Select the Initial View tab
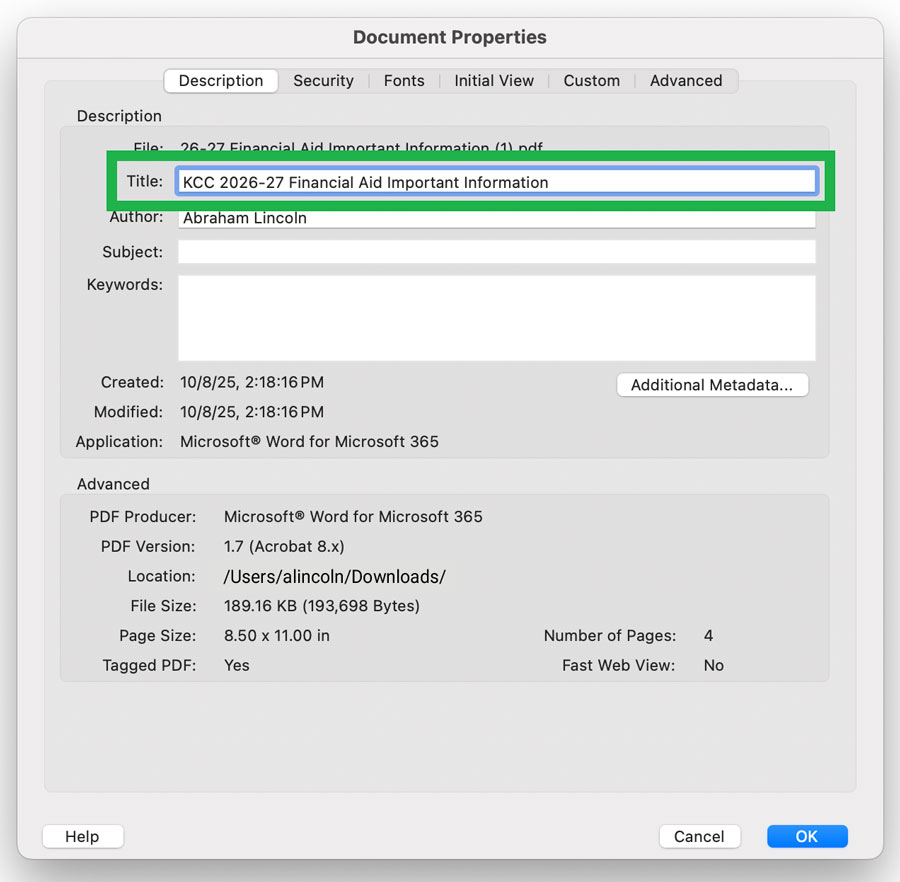Screen dimensions: 900x882 (494, 80)
